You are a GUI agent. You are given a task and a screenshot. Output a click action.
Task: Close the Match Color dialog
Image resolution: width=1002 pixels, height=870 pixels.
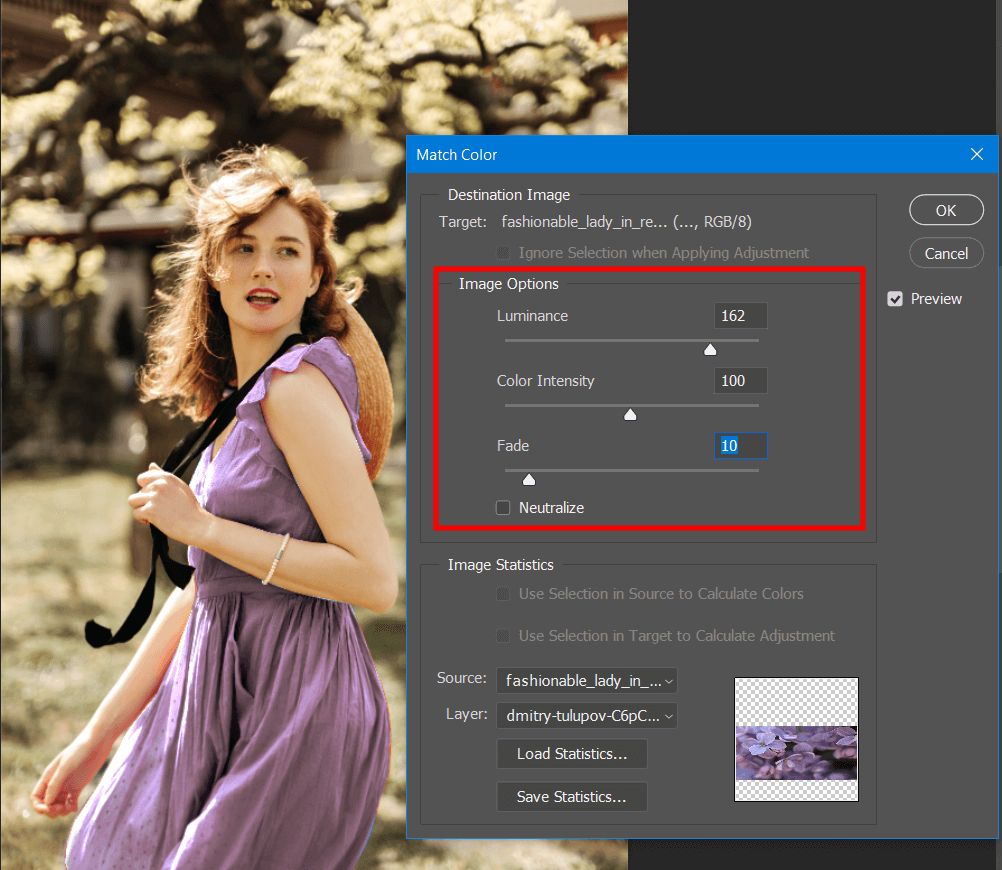(x=977, y=154)
